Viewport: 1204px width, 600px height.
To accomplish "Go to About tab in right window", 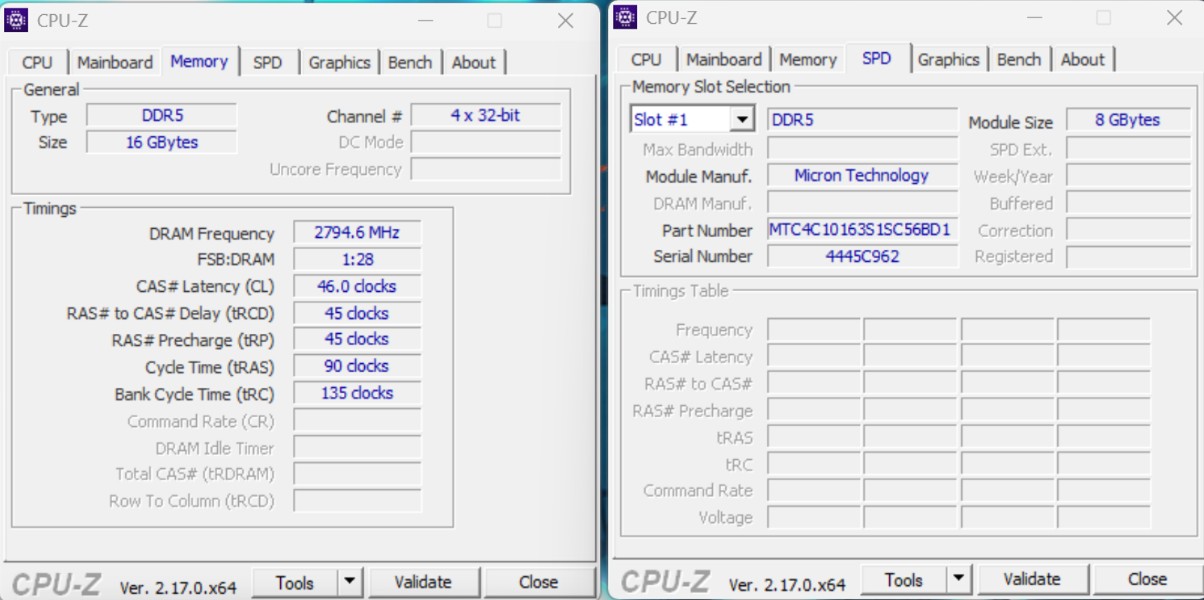I will click(1082, 60).
